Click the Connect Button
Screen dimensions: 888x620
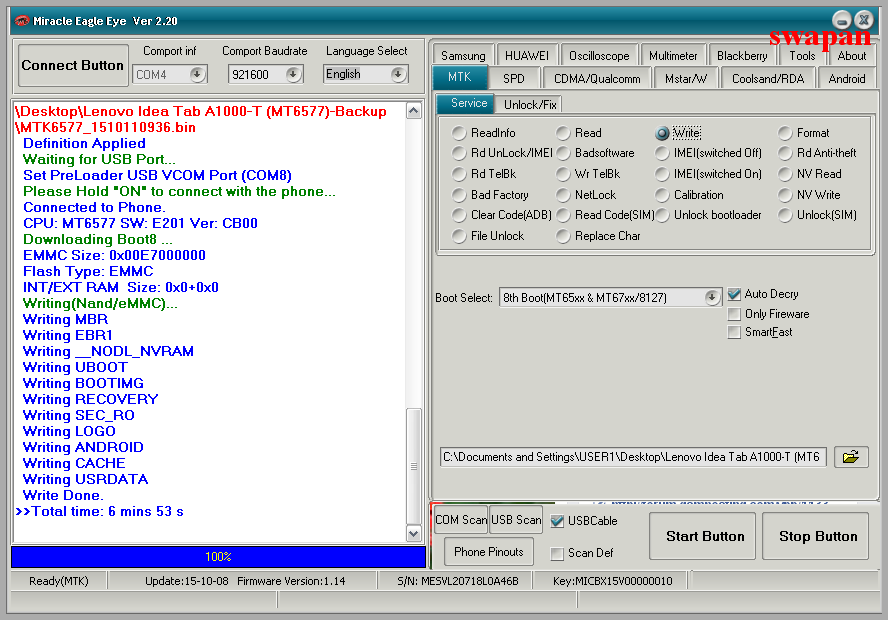pyautogui.click(x=72, y=65)
